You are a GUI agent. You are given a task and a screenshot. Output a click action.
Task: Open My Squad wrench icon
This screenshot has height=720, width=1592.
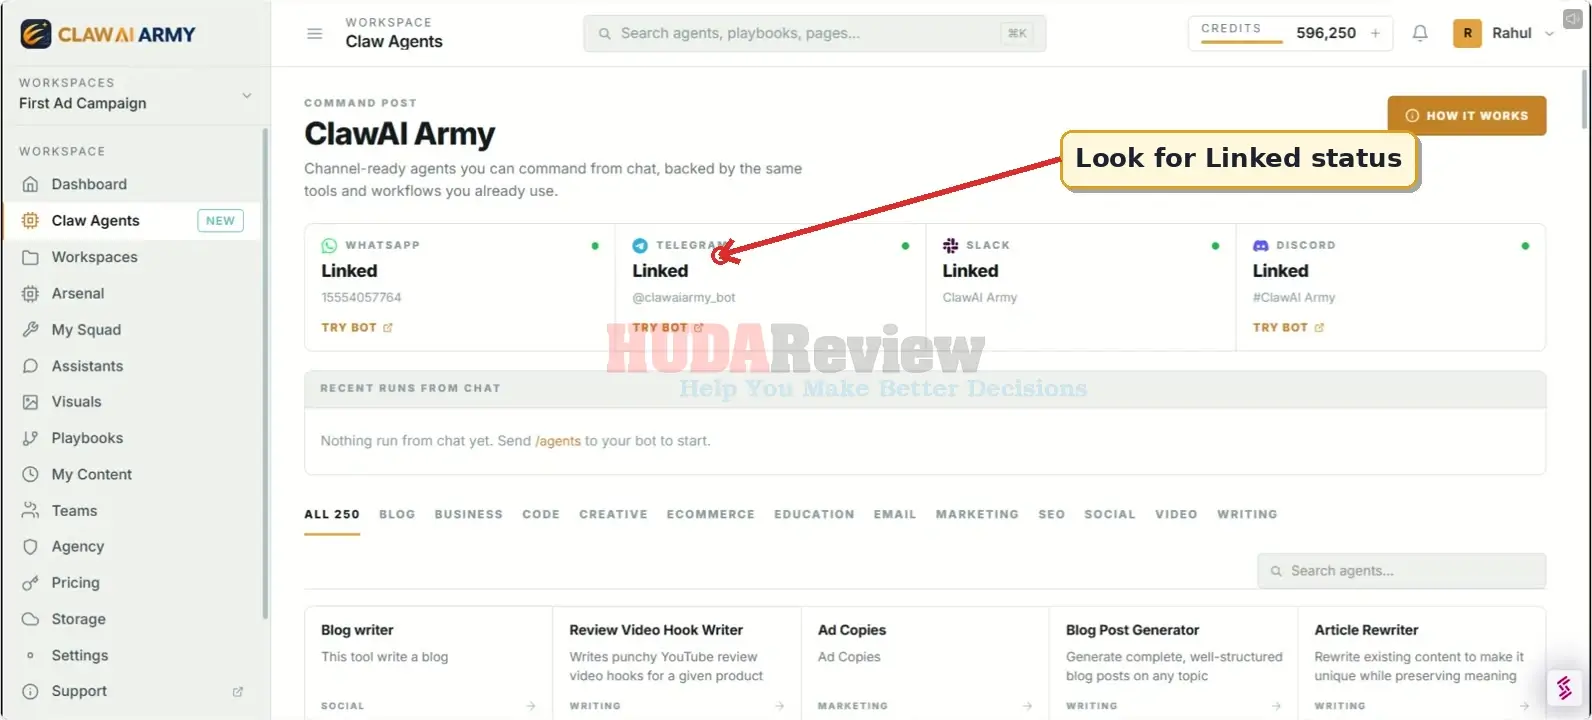(x=31, y=329)
